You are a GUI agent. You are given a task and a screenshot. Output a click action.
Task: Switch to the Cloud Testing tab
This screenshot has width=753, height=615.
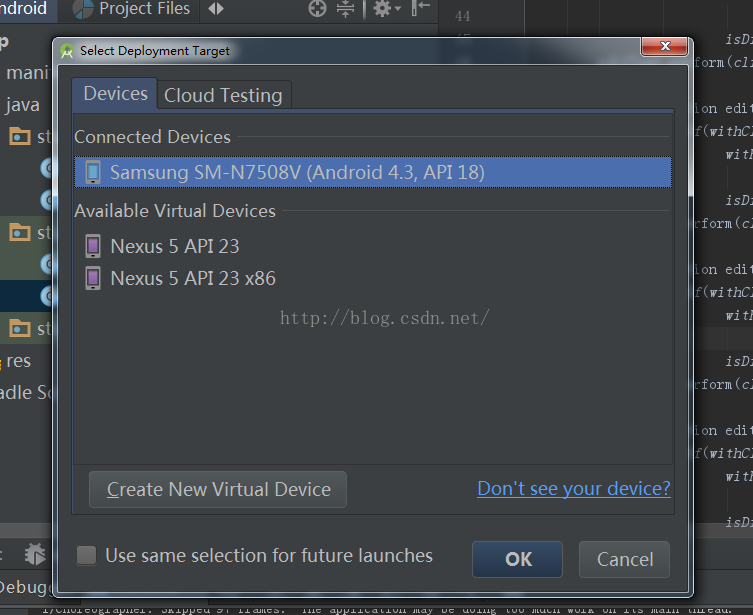223,95
